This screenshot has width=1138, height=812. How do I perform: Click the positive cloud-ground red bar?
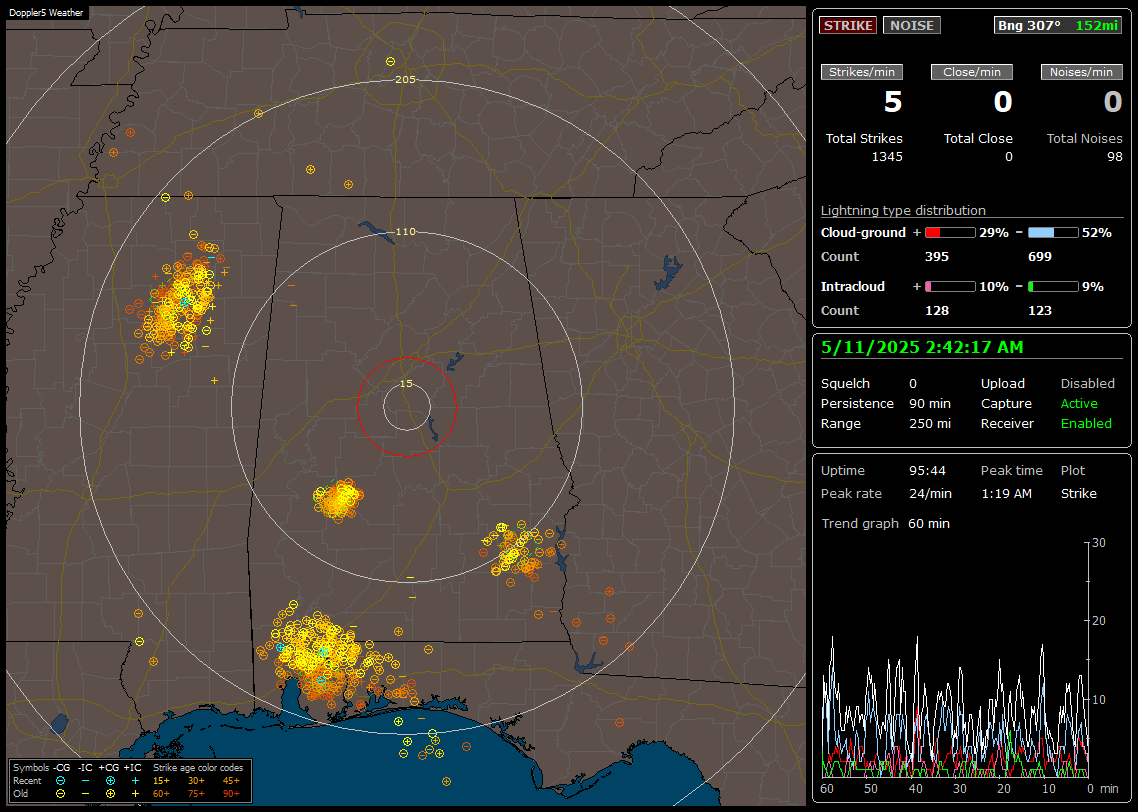(950, 233)
